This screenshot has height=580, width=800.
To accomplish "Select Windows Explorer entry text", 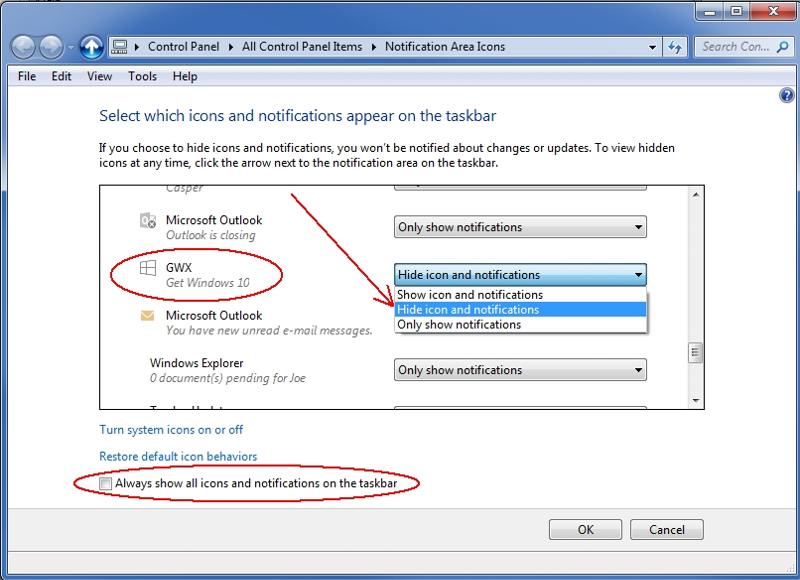I will click(x=196, y=363).
